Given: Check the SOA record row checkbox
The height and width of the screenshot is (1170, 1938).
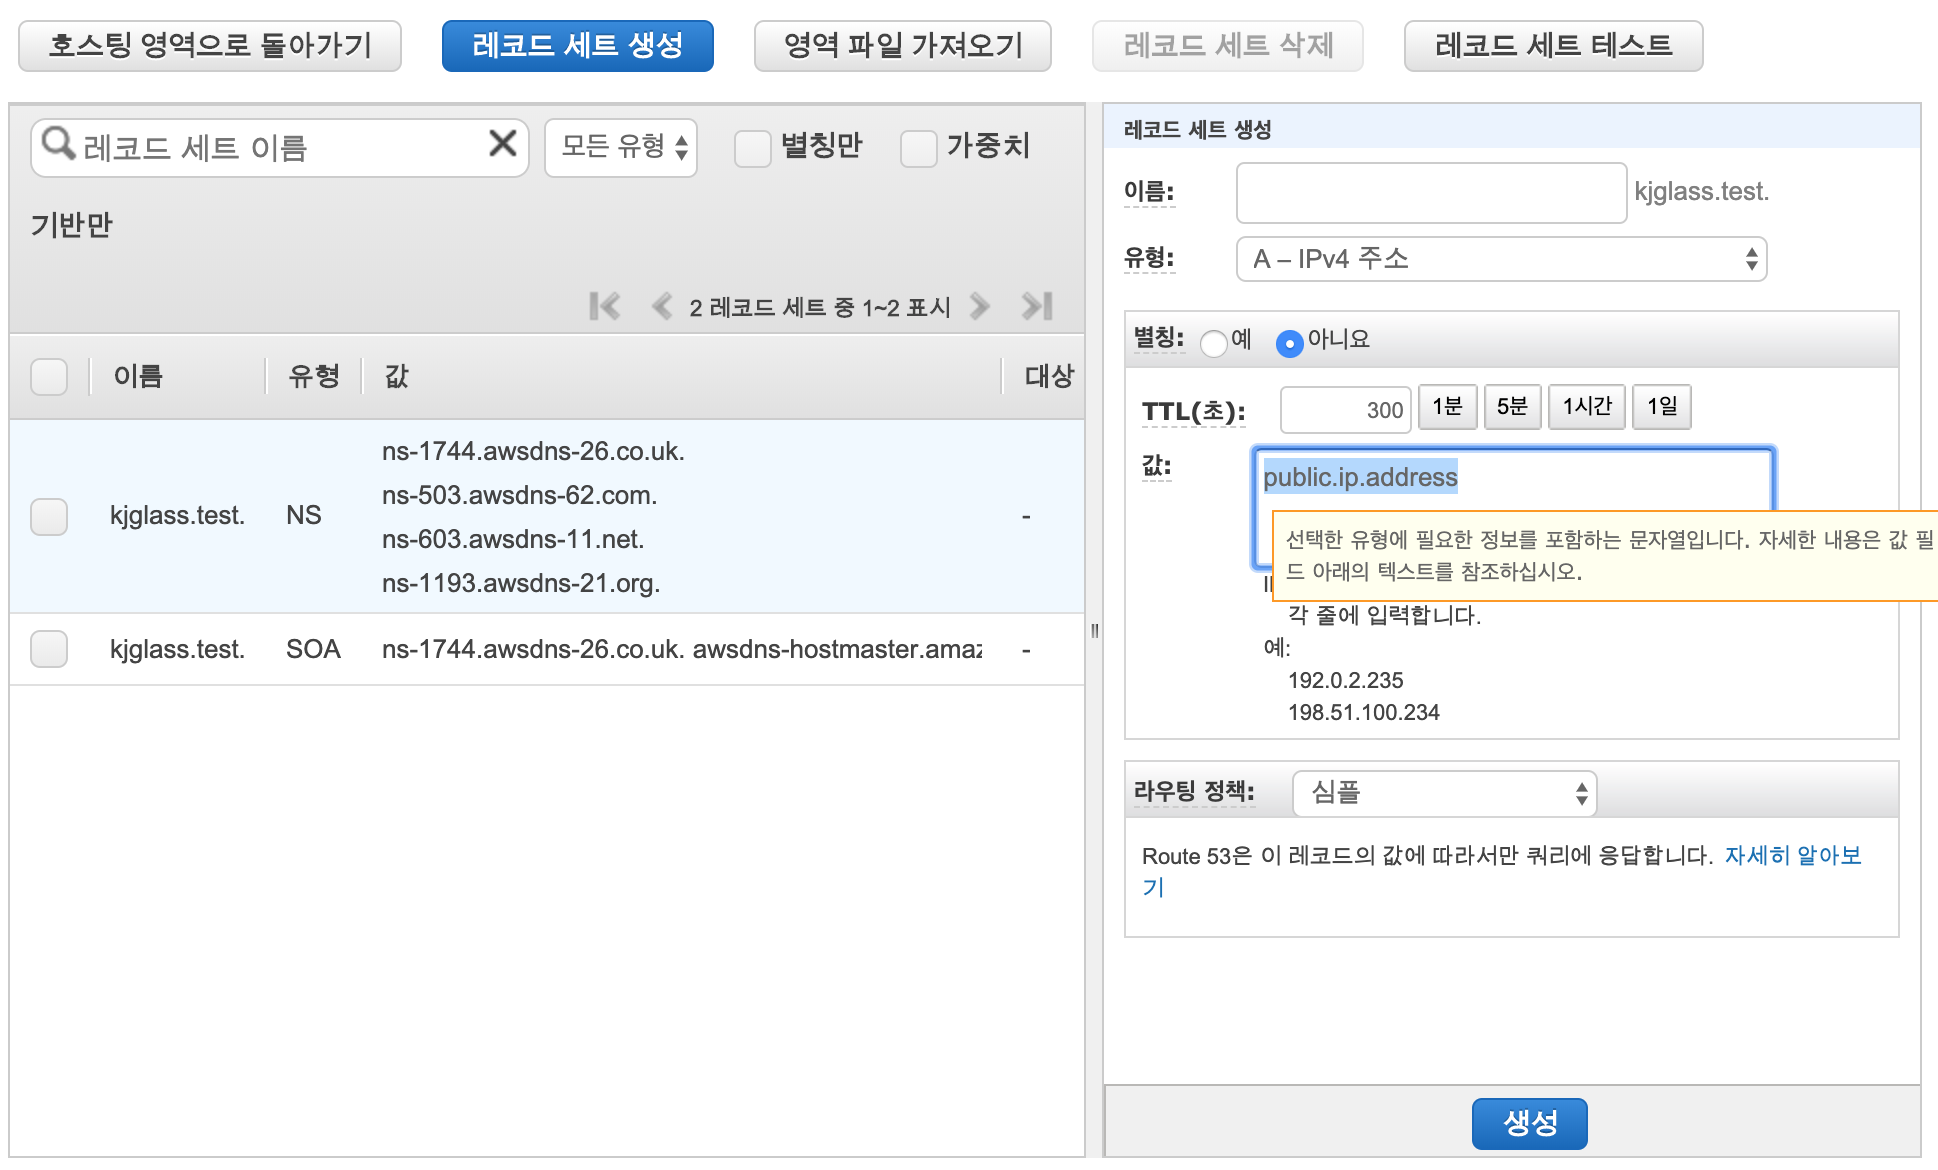Looking at the screenshot, I should pyautogui.click(x=49, y=649).
